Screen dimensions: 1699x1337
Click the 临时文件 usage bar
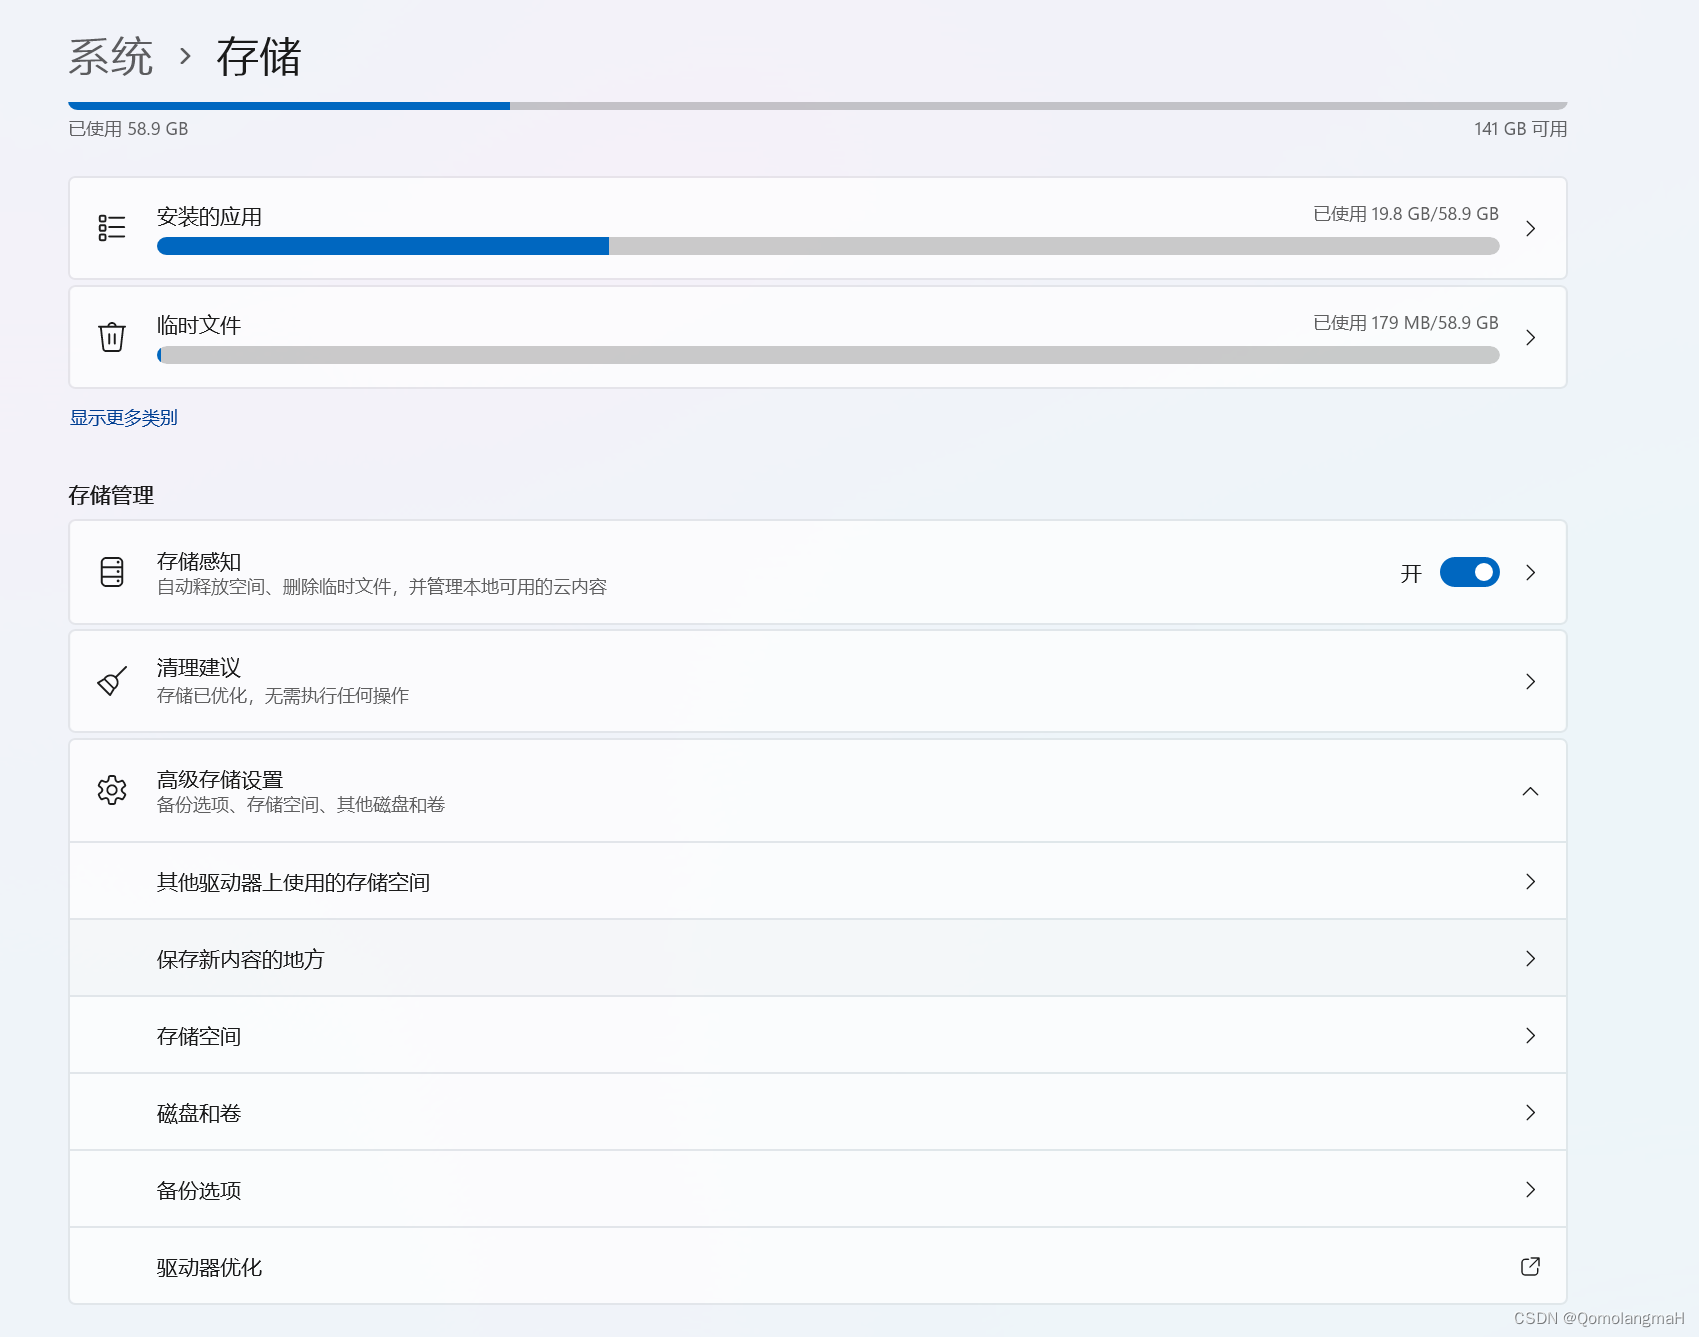coord(828,355)
